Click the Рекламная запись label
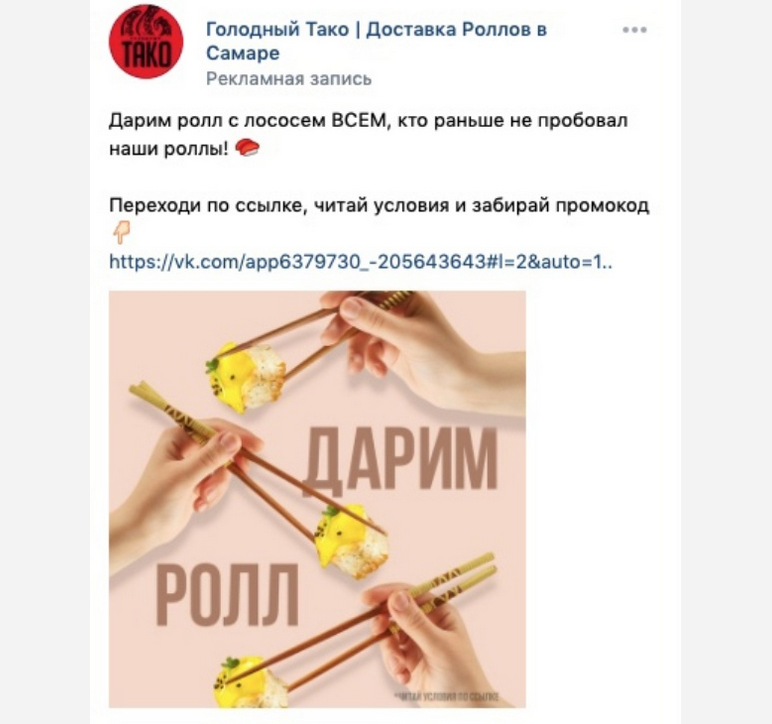Image resolution: width=772 pixels, height=724 pixels. coord(289,79)
